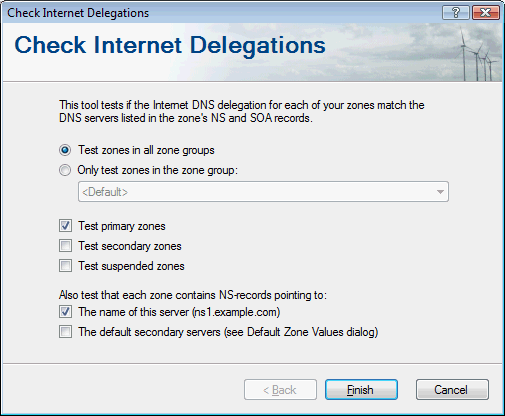Click the window title bar text
The width and height of the screenshot is (505, 416).
[x=78, y=13]
